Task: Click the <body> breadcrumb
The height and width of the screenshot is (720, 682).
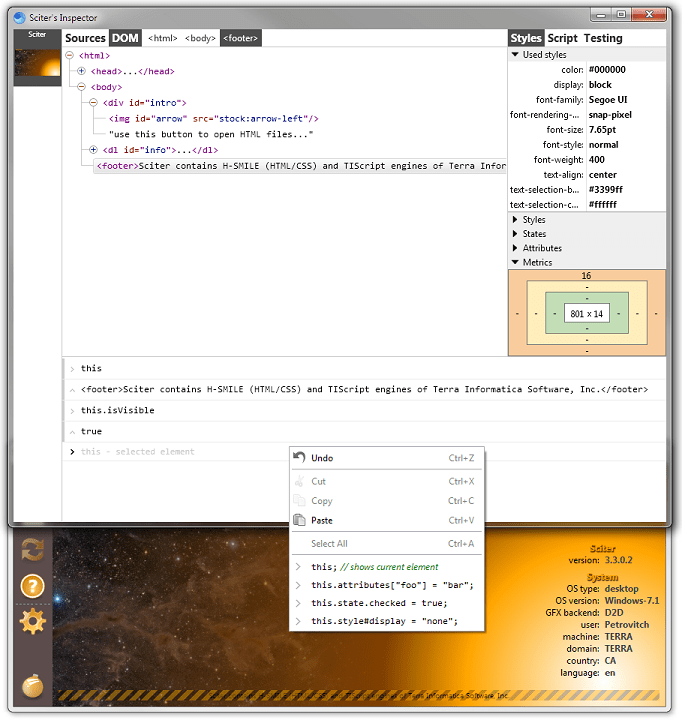Action: point(200,38)
